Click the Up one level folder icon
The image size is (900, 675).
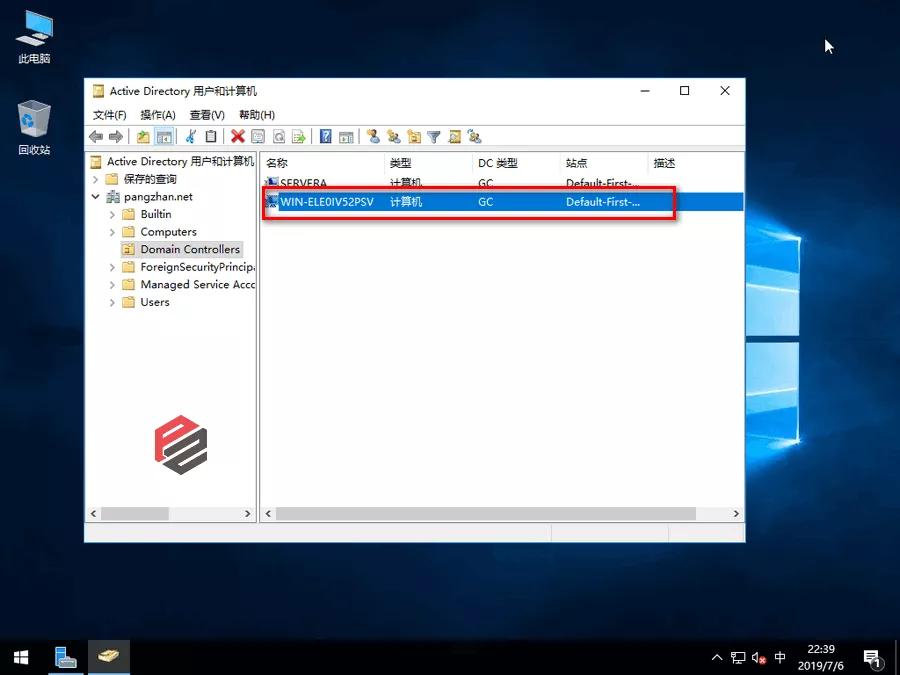(x=143, y=137)
